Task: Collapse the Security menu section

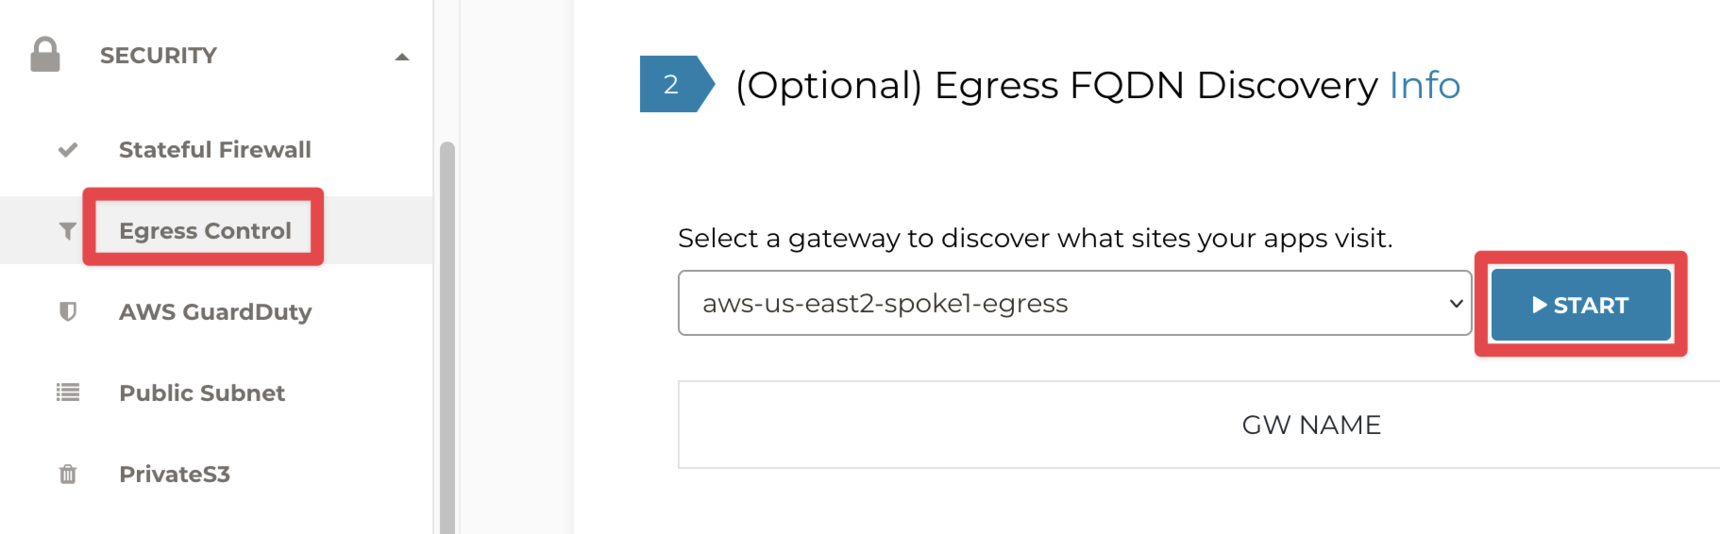Action: [x=402, y=57]
